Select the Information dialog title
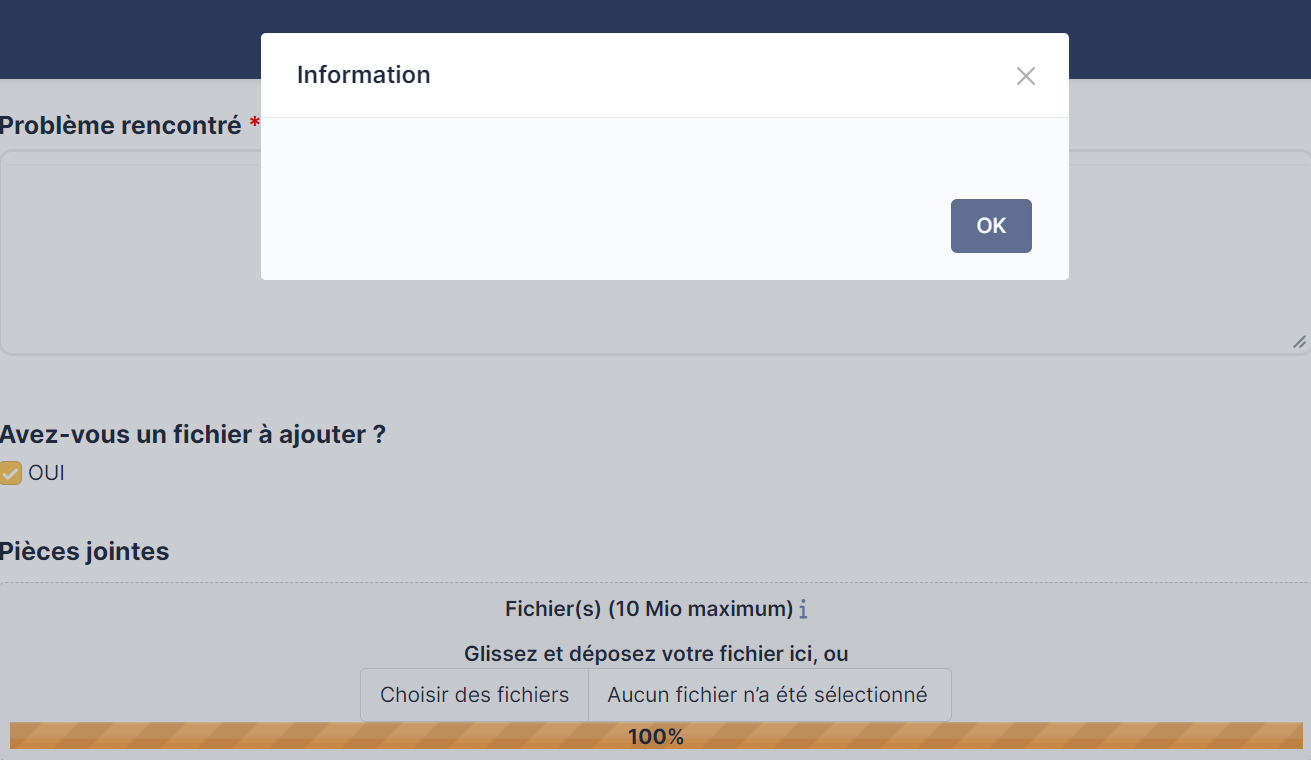Image resolution: width=1311 pixels, height=760 pixels. click(x=363, y=75)
